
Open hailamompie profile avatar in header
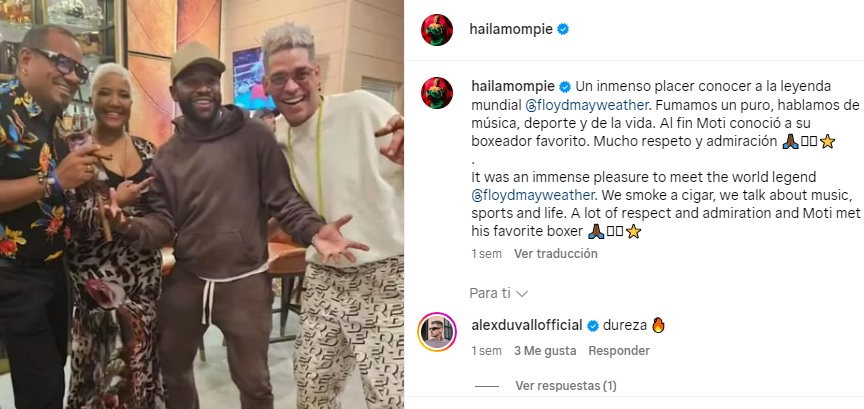(437, 30)
